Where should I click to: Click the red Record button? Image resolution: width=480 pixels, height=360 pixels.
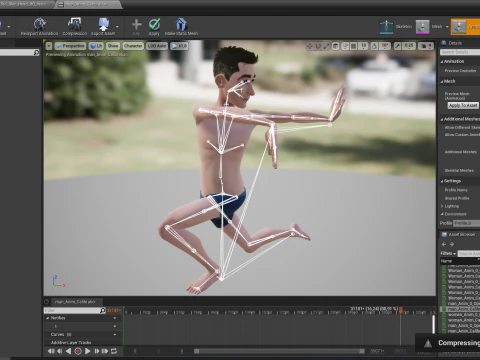tap(78, 351)
